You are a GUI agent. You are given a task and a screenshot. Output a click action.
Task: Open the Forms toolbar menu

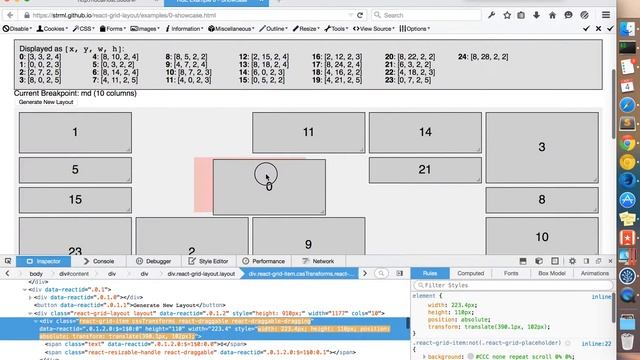coord(113,29)
